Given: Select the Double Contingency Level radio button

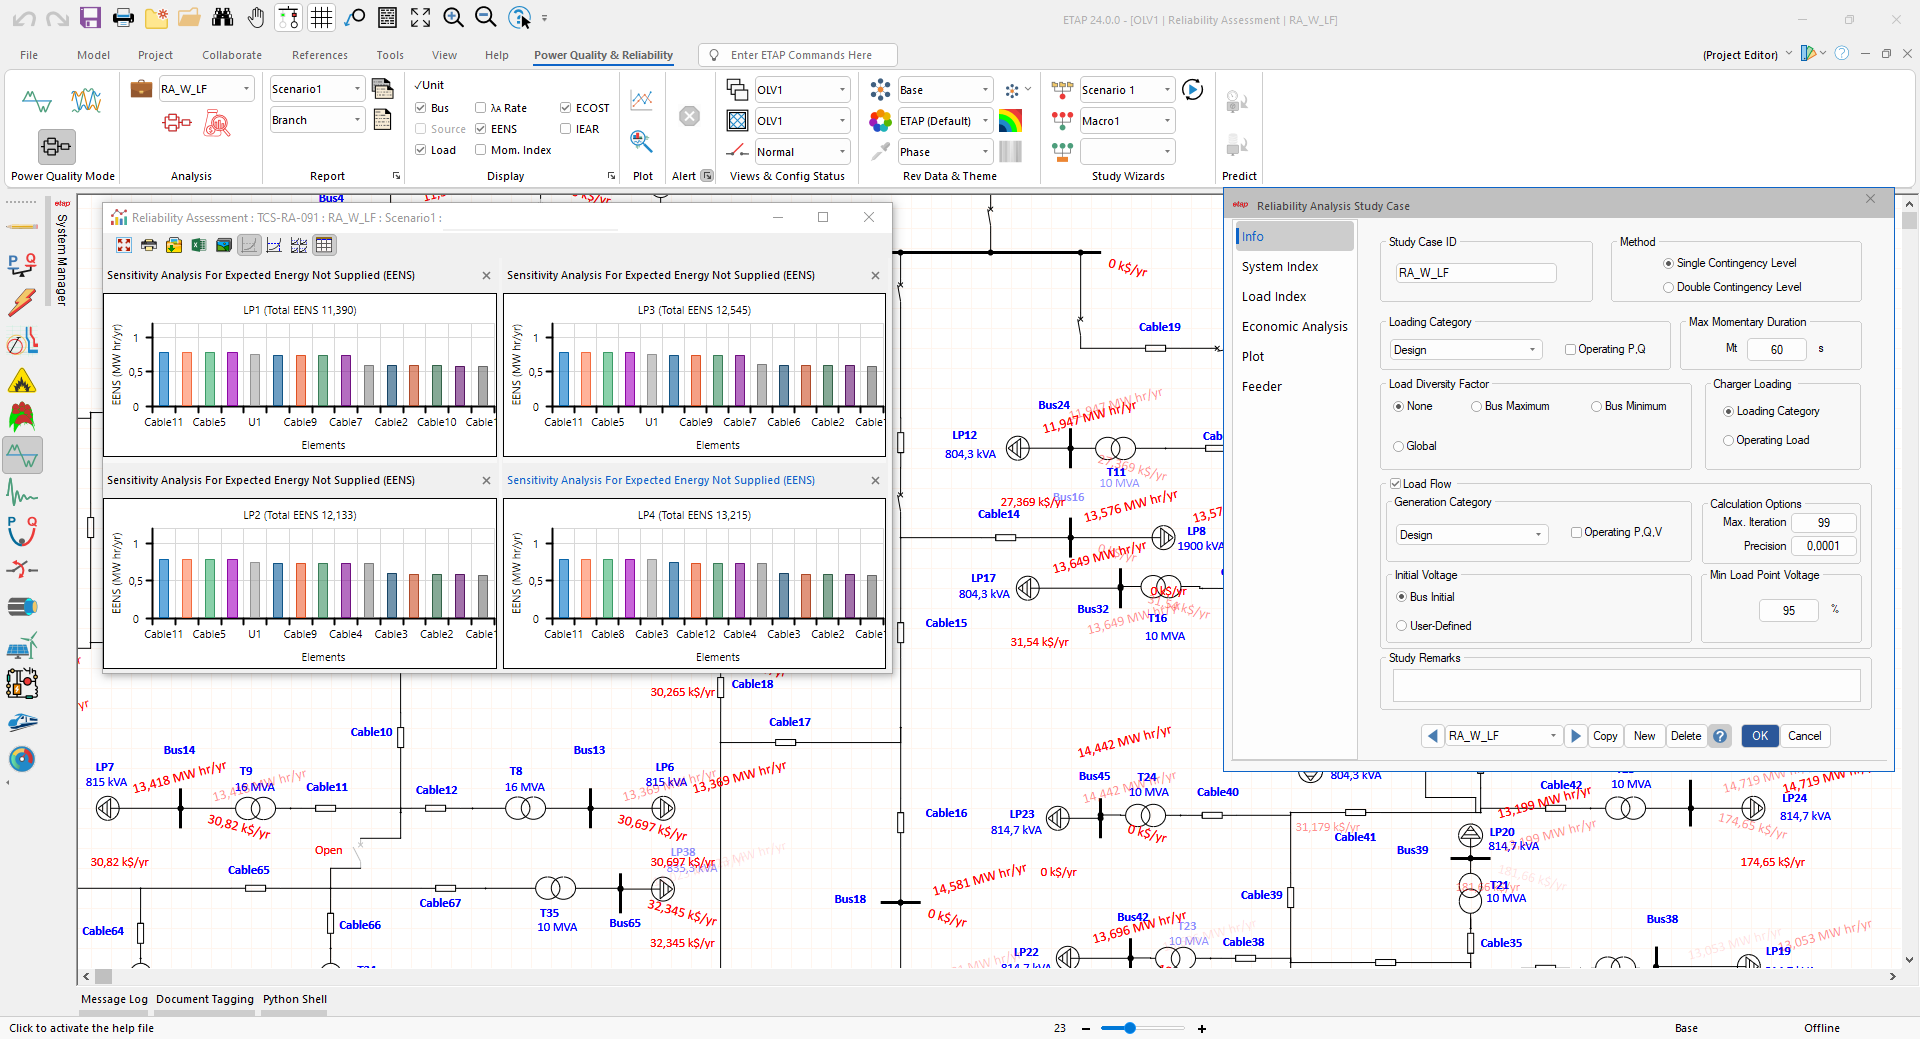Looking at the screenshot, I should pyautogui.click(x=1668, y=287).
